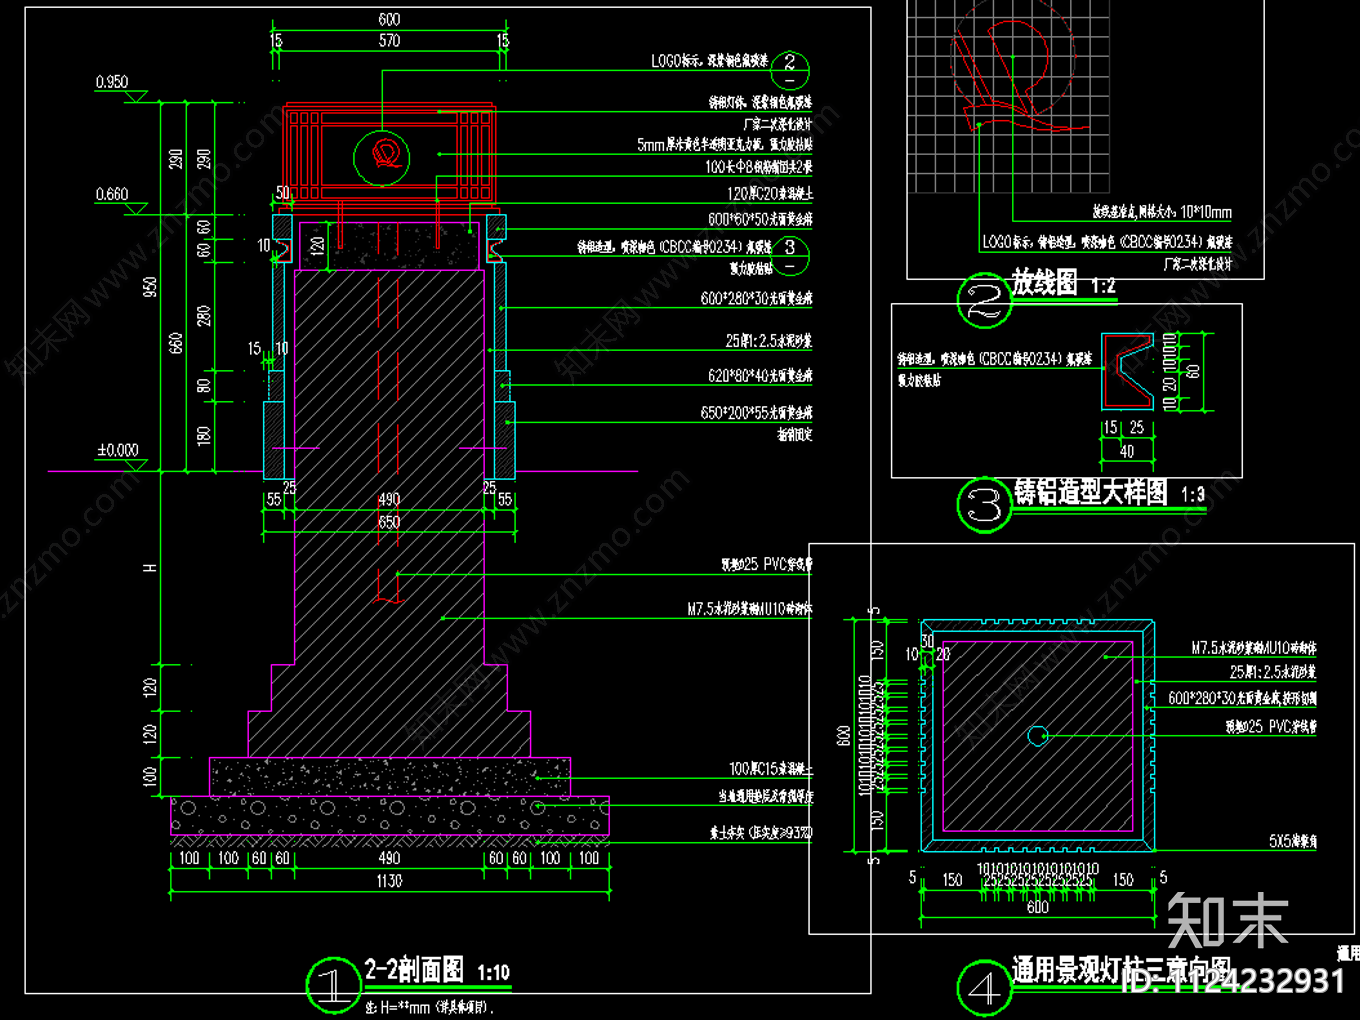Click 'M7.5水泥砂浆砌MU10砖砌体' label in section view
This screenshot has height=1020, width=1360.
click(x=750, y=608)
